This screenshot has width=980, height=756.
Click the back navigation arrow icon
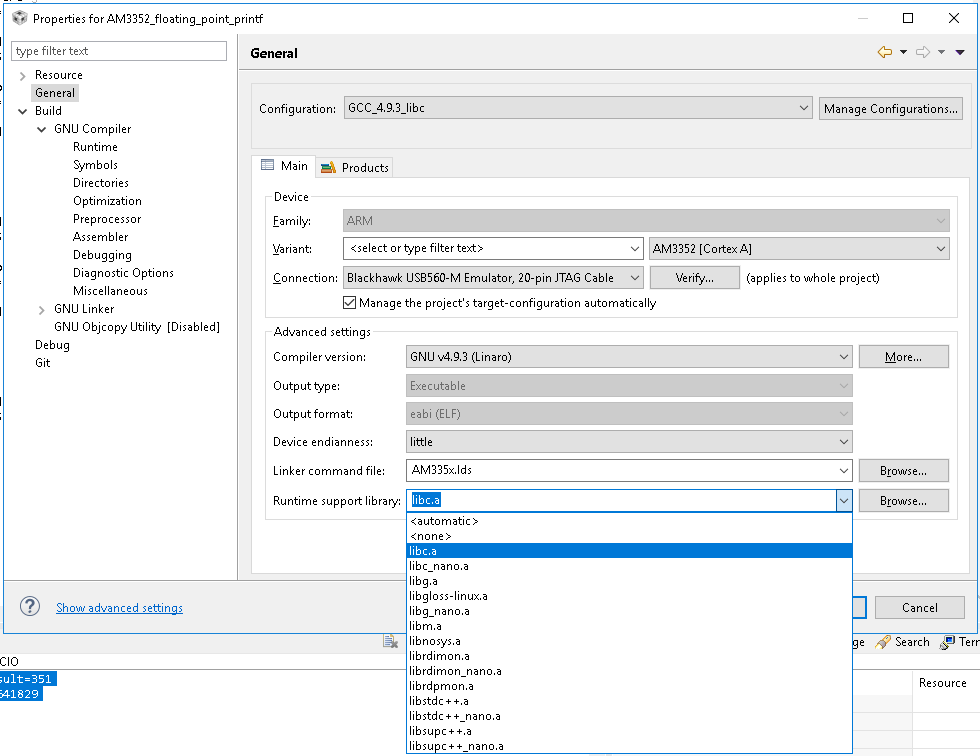point(884,53)
